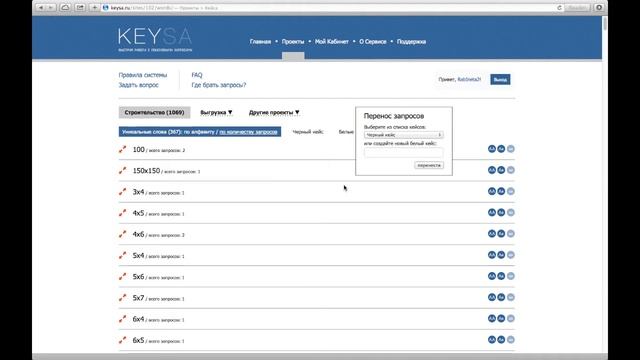Open the Где брать запросы? link
Screen dimensions: 640x360
point(219,85)
